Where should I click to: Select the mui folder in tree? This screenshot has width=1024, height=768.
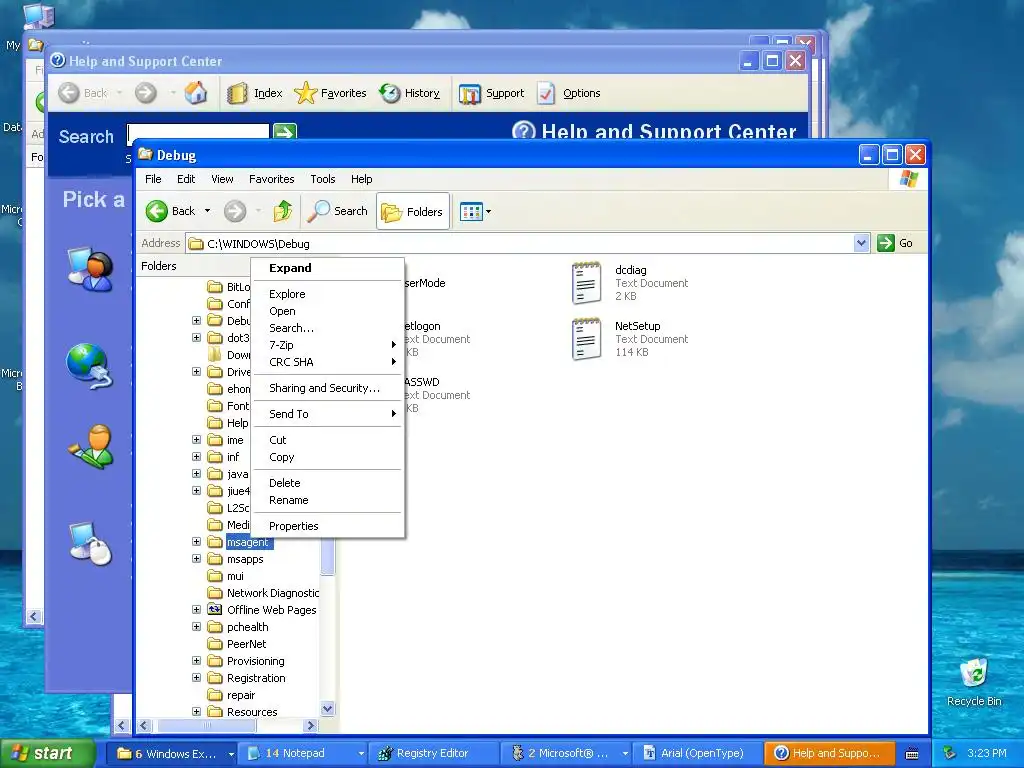pyautogui.click(x=235, y=575)
